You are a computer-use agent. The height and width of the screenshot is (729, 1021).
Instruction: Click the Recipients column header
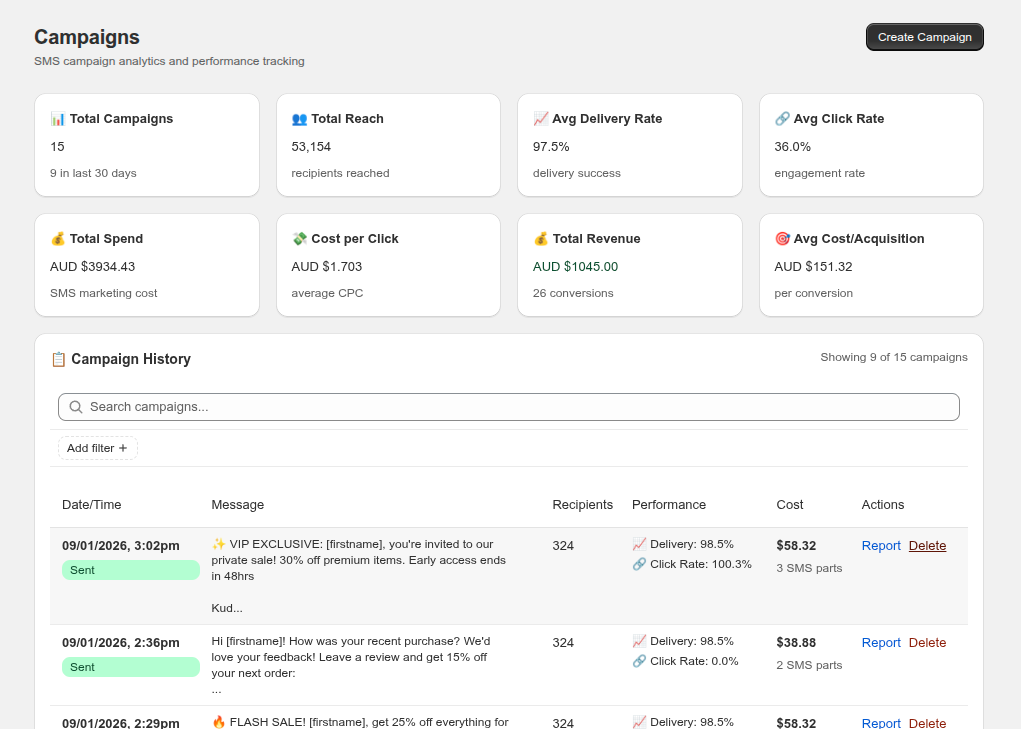[x=582, y=505]
